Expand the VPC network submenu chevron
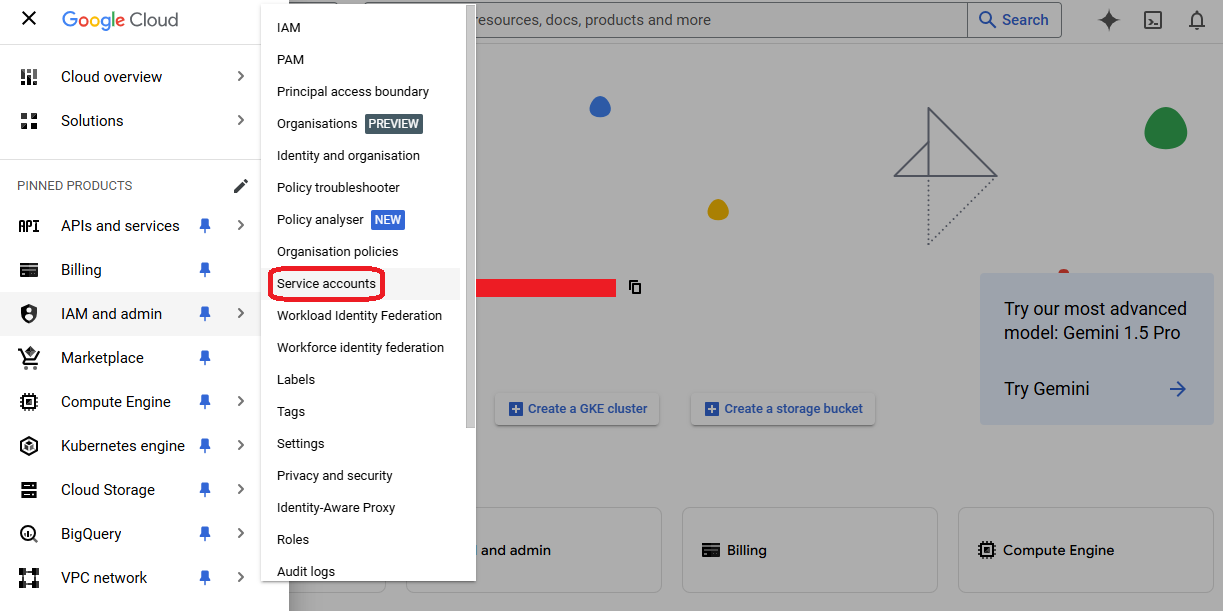 pos(241,578)
